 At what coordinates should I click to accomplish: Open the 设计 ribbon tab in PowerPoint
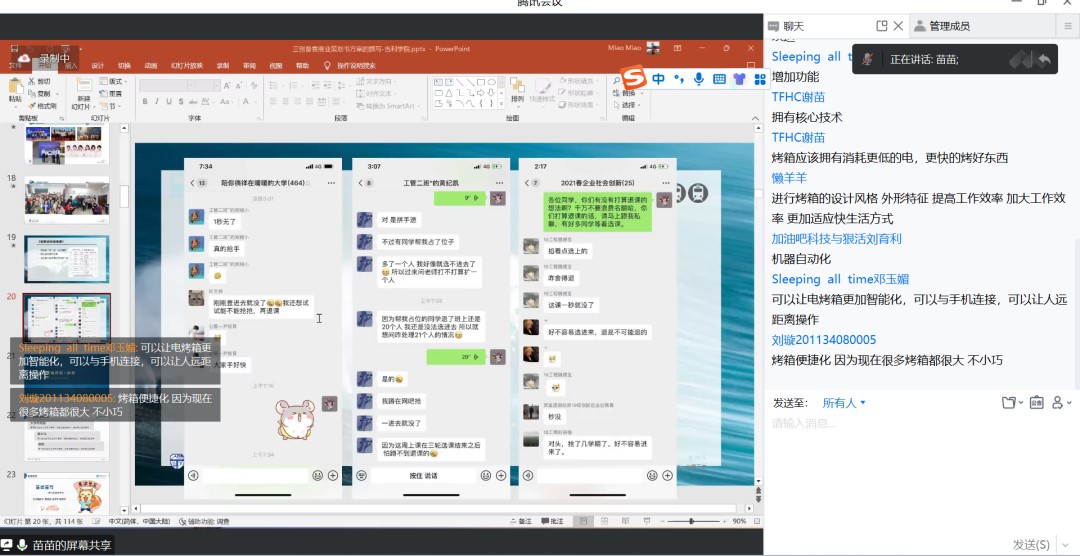97,66
